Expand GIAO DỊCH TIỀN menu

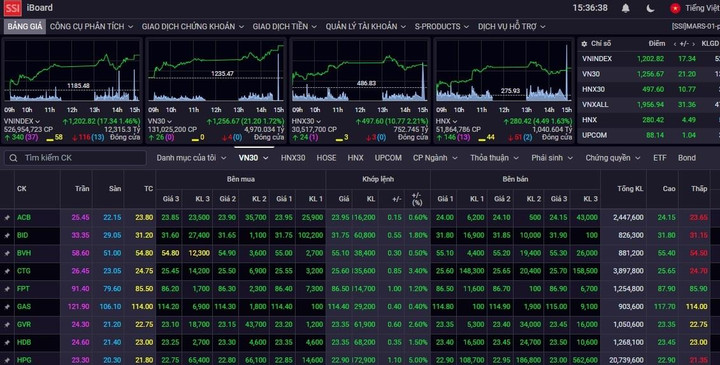[285, 27]
